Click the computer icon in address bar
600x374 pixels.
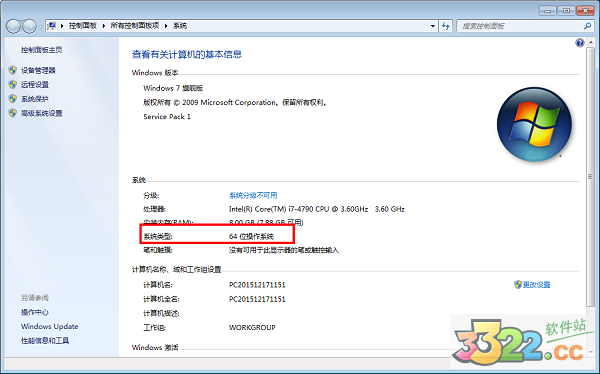point(52,26)
